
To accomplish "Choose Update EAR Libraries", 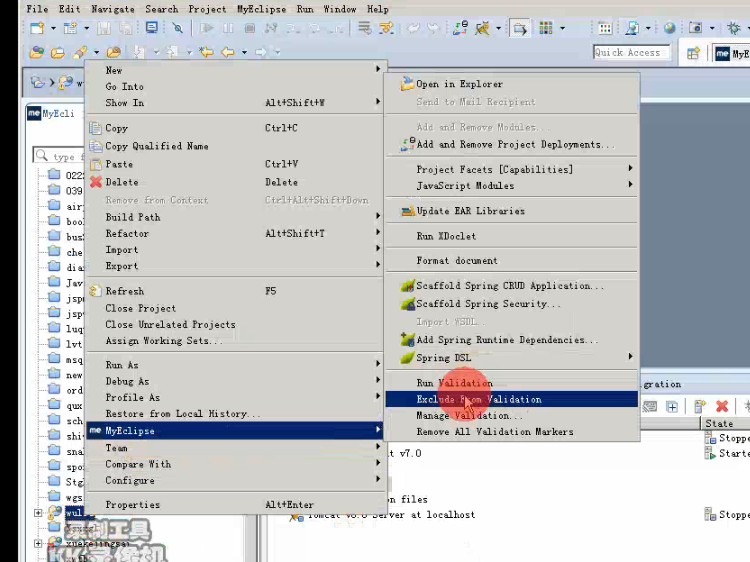I will tap(512, 210).
